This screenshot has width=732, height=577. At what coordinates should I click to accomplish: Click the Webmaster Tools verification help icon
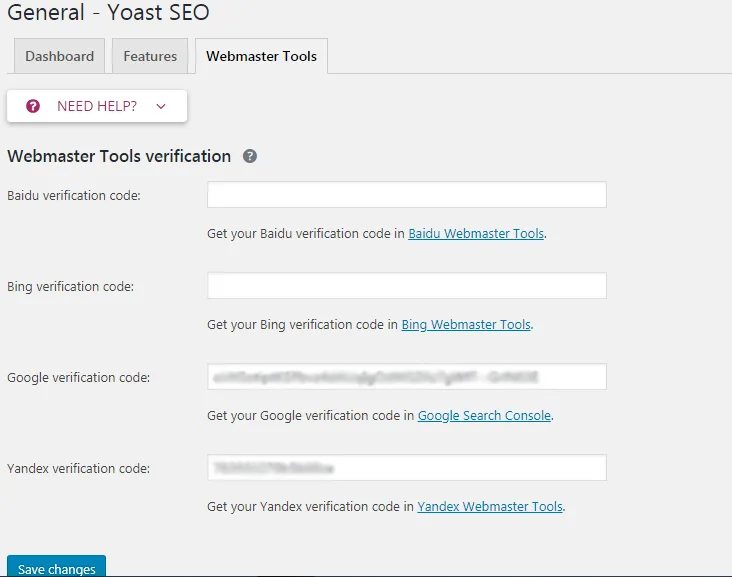(x=250, y=156)
